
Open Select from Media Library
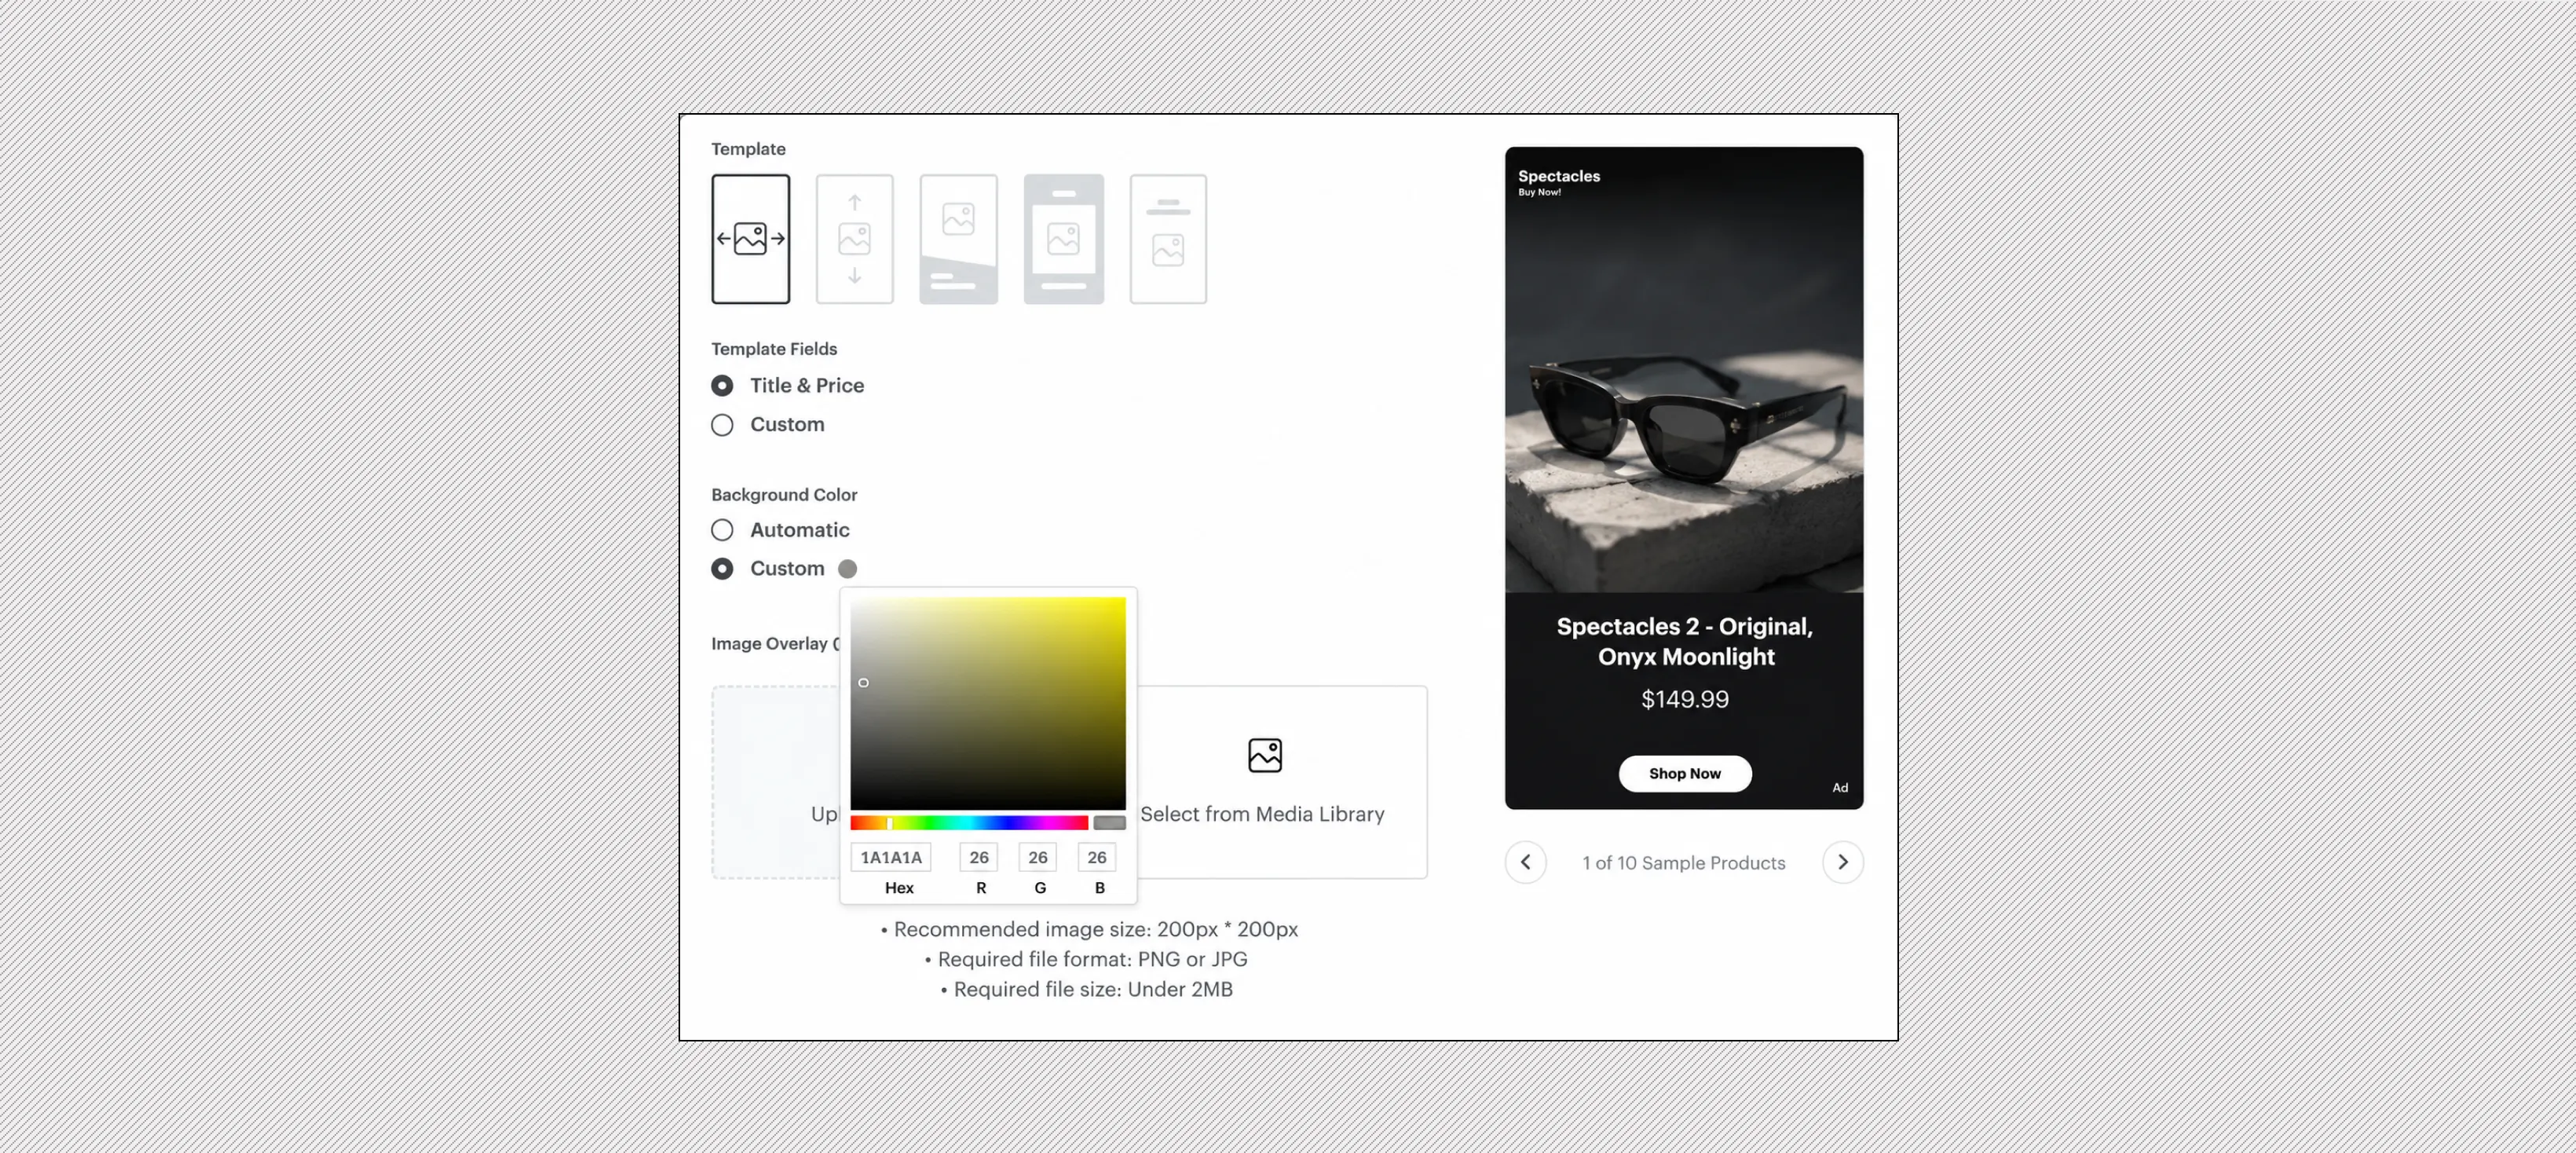[x=1262, y=814]
